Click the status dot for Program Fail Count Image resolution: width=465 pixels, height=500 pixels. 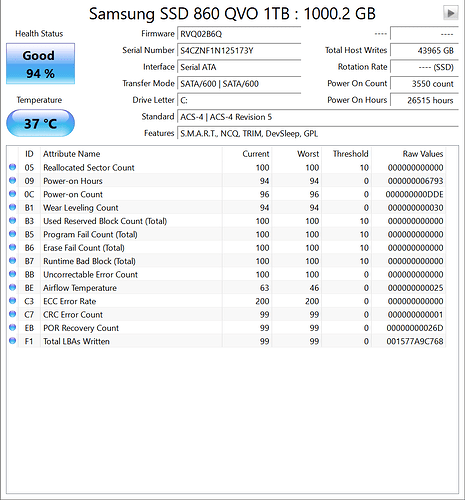(x=13, y=234)
